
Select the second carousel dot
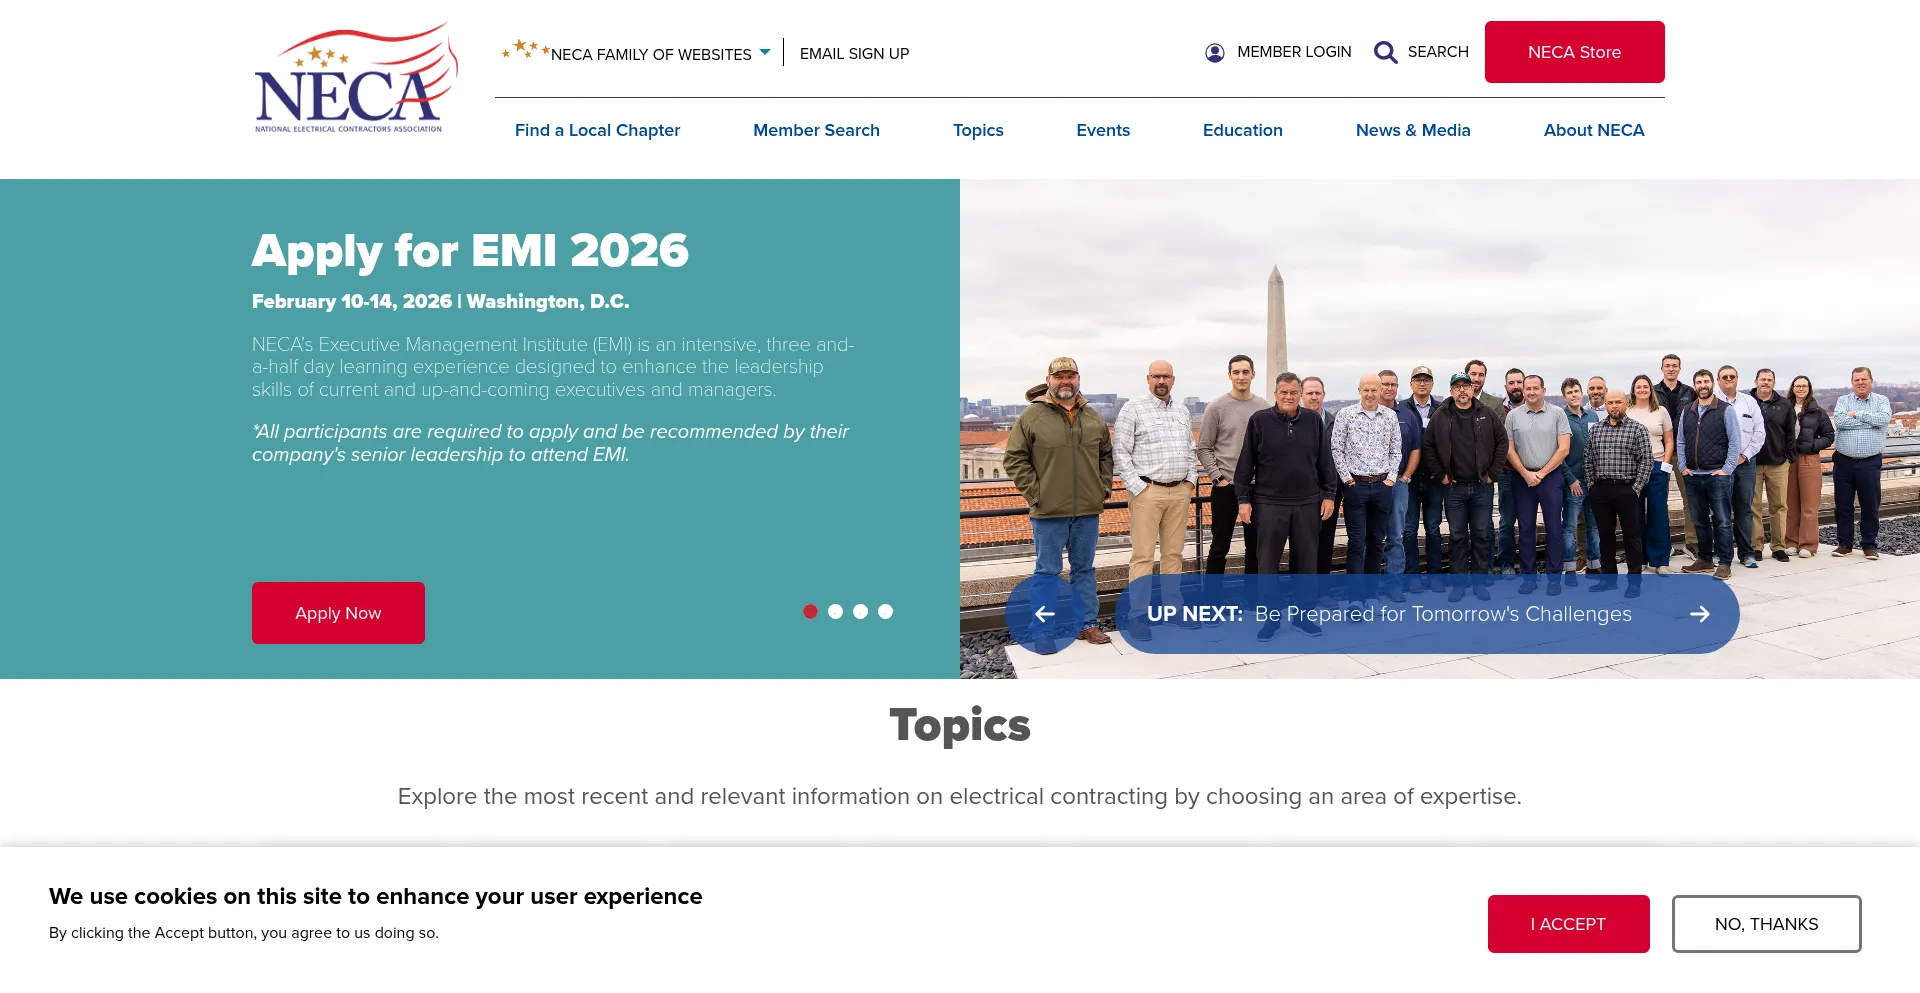tap(836, 611)
